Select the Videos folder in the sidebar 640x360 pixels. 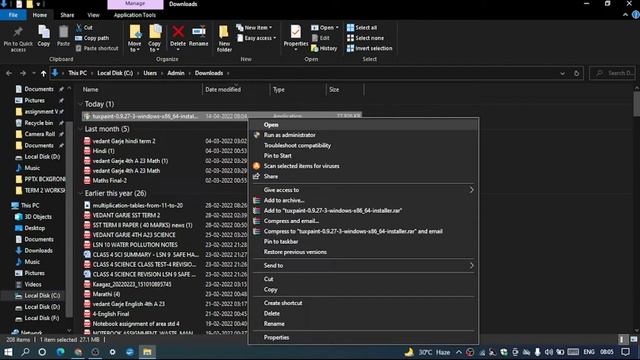pos(33,284)
